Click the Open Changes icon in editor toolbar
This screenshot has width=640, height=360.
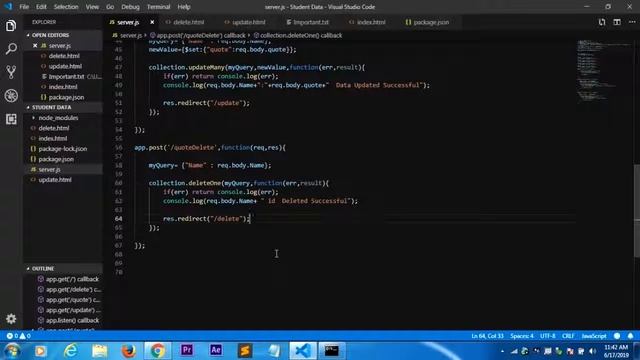pyautogui.click(x=602, y=22)
